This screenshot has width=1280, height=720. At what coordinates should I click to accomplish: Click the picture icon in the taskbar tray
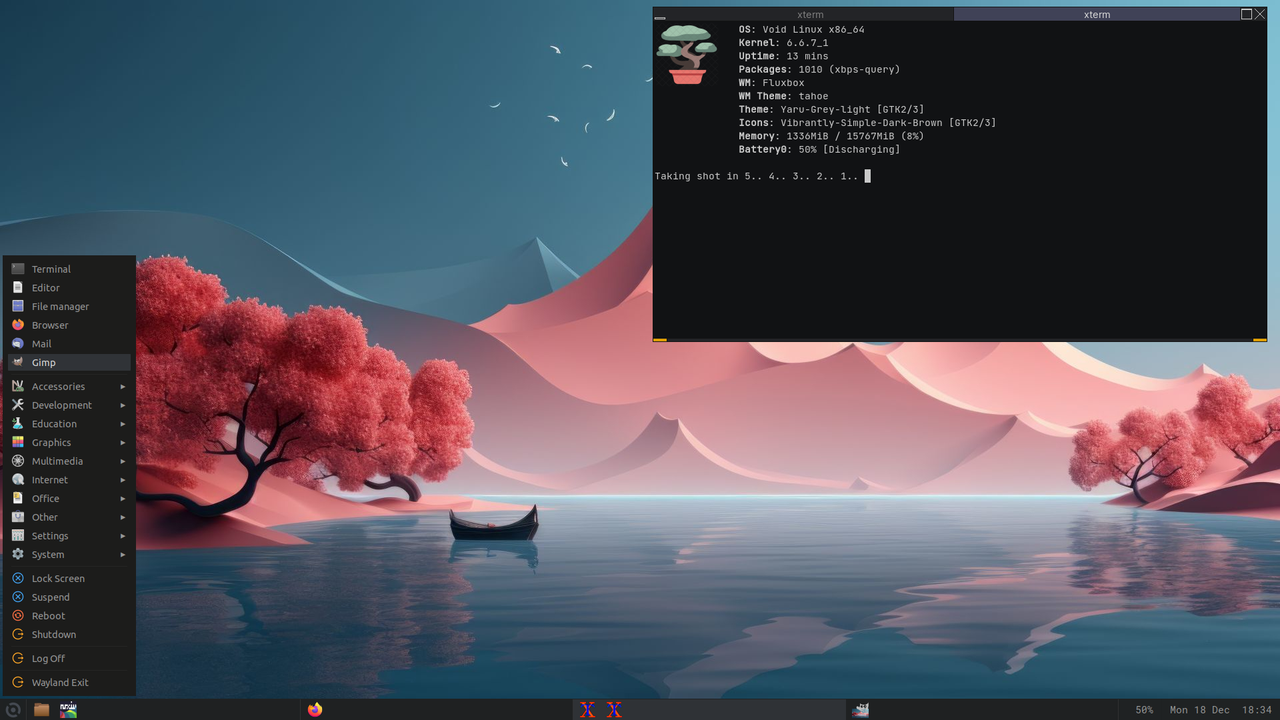coord(860,710)
